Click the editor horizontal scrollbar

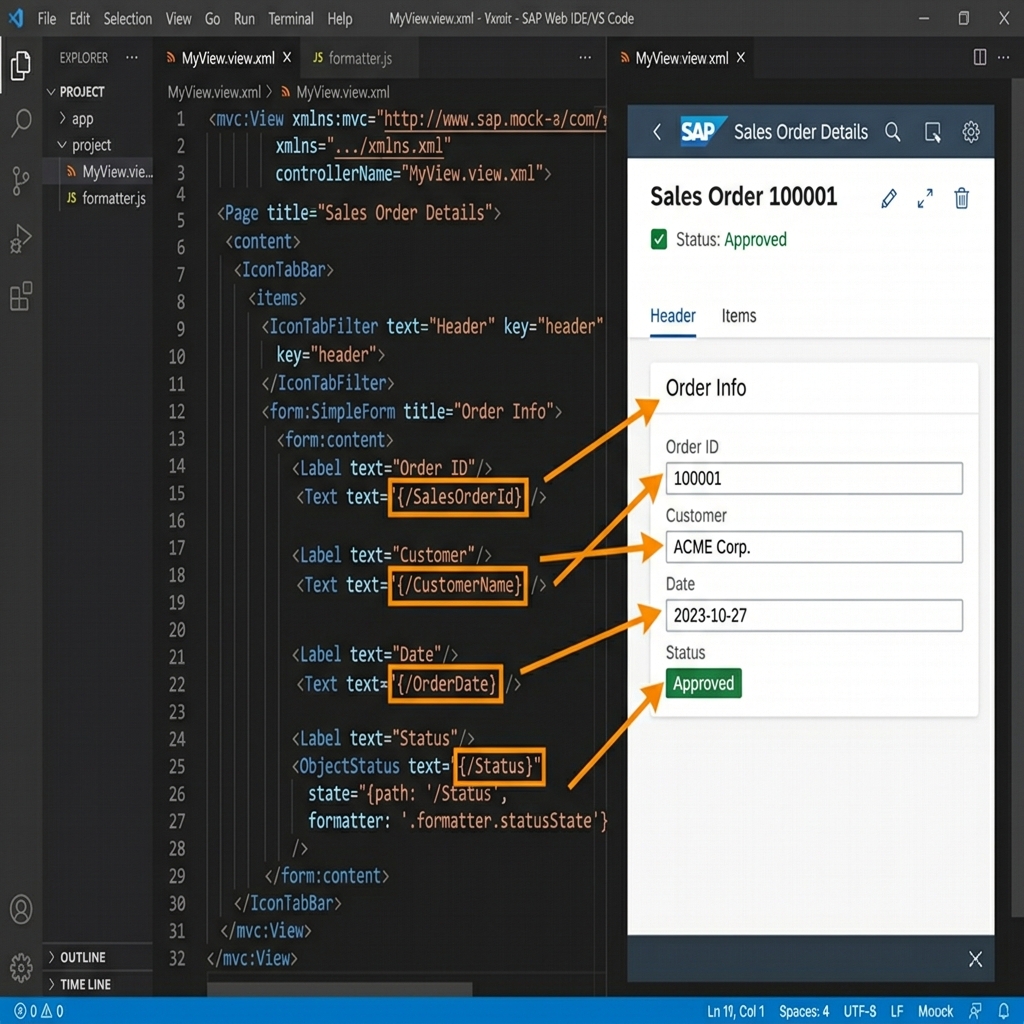coord(340,989)
